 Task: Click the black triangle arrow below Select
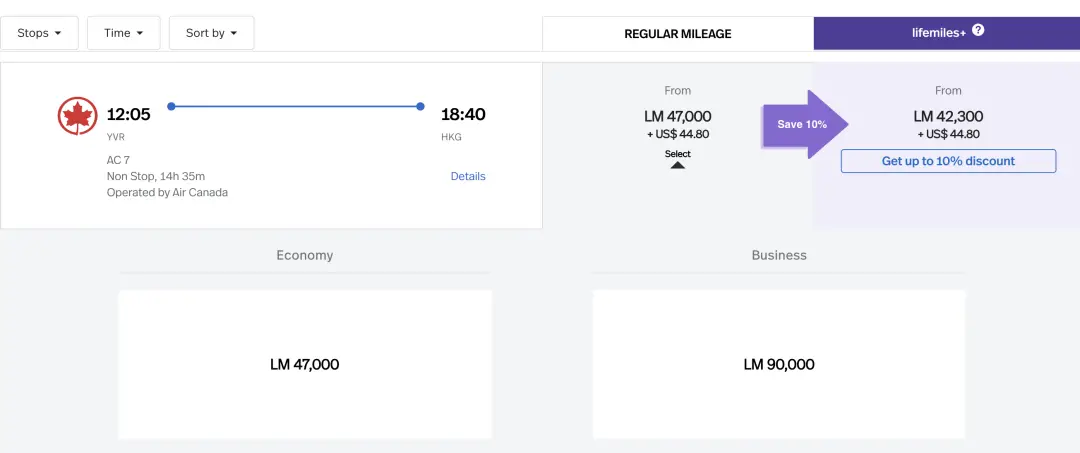(677, 165)
